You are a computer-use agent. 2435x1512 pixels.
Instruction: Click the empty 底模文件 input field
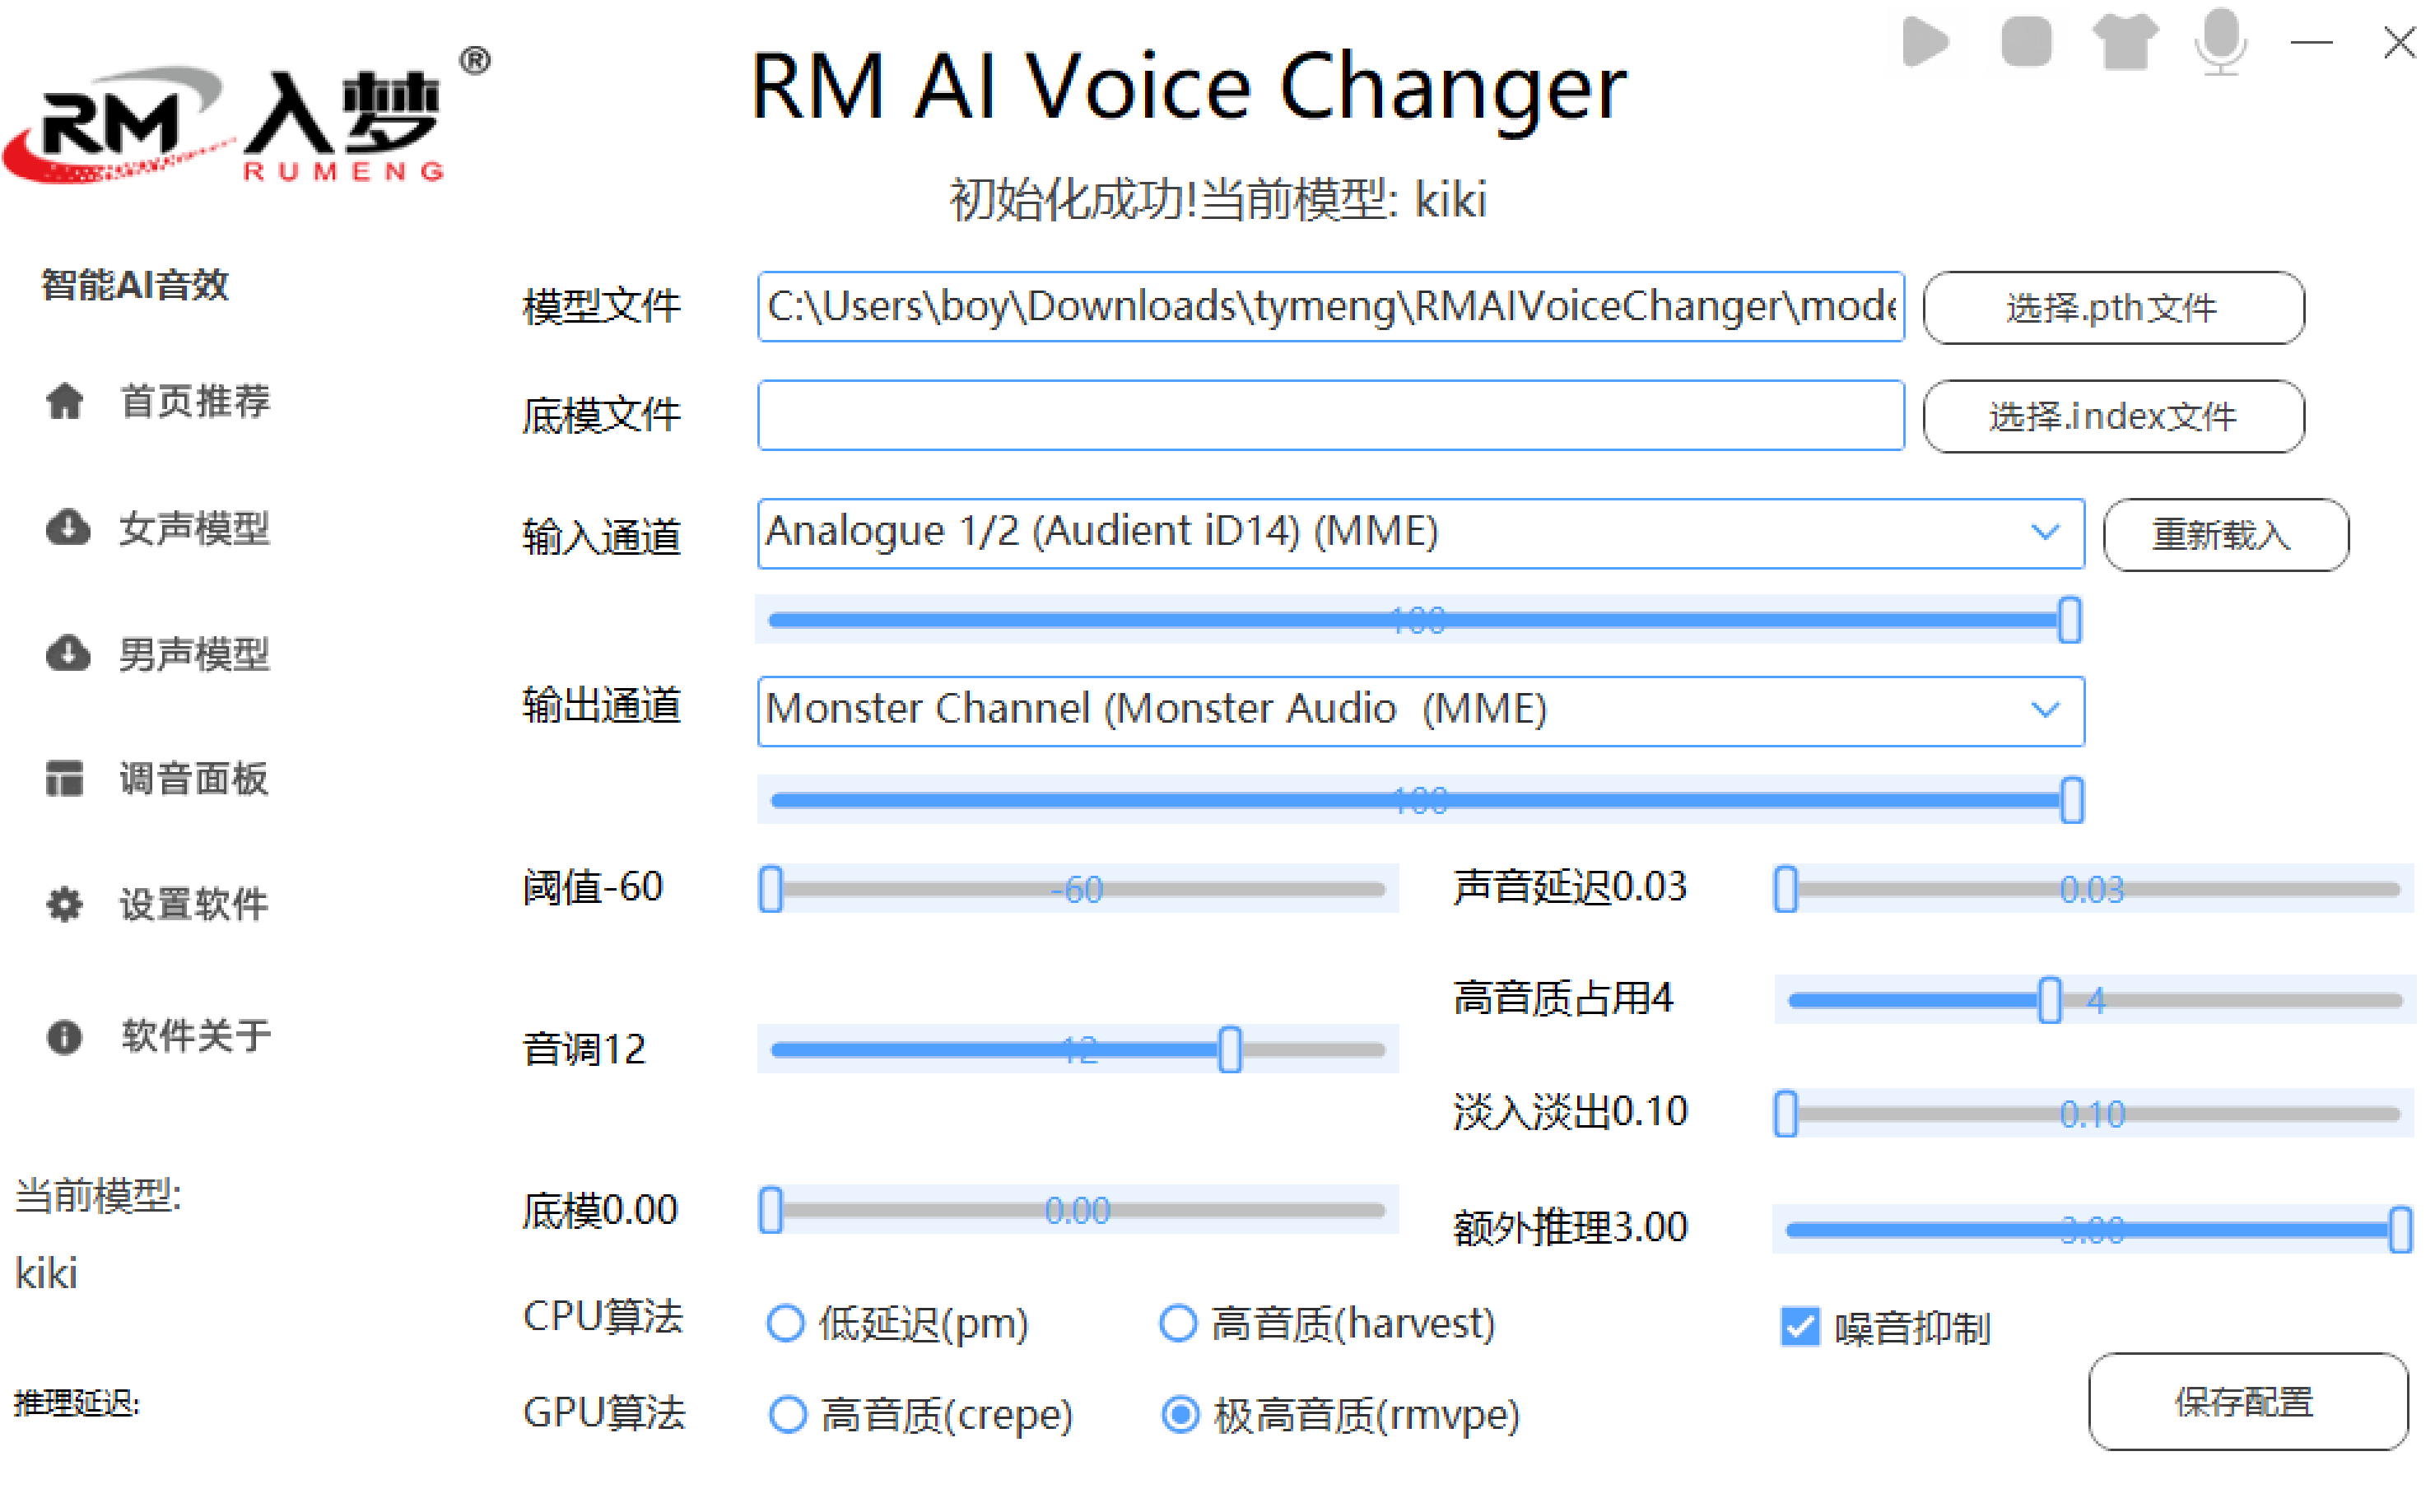pos(1330,416)
